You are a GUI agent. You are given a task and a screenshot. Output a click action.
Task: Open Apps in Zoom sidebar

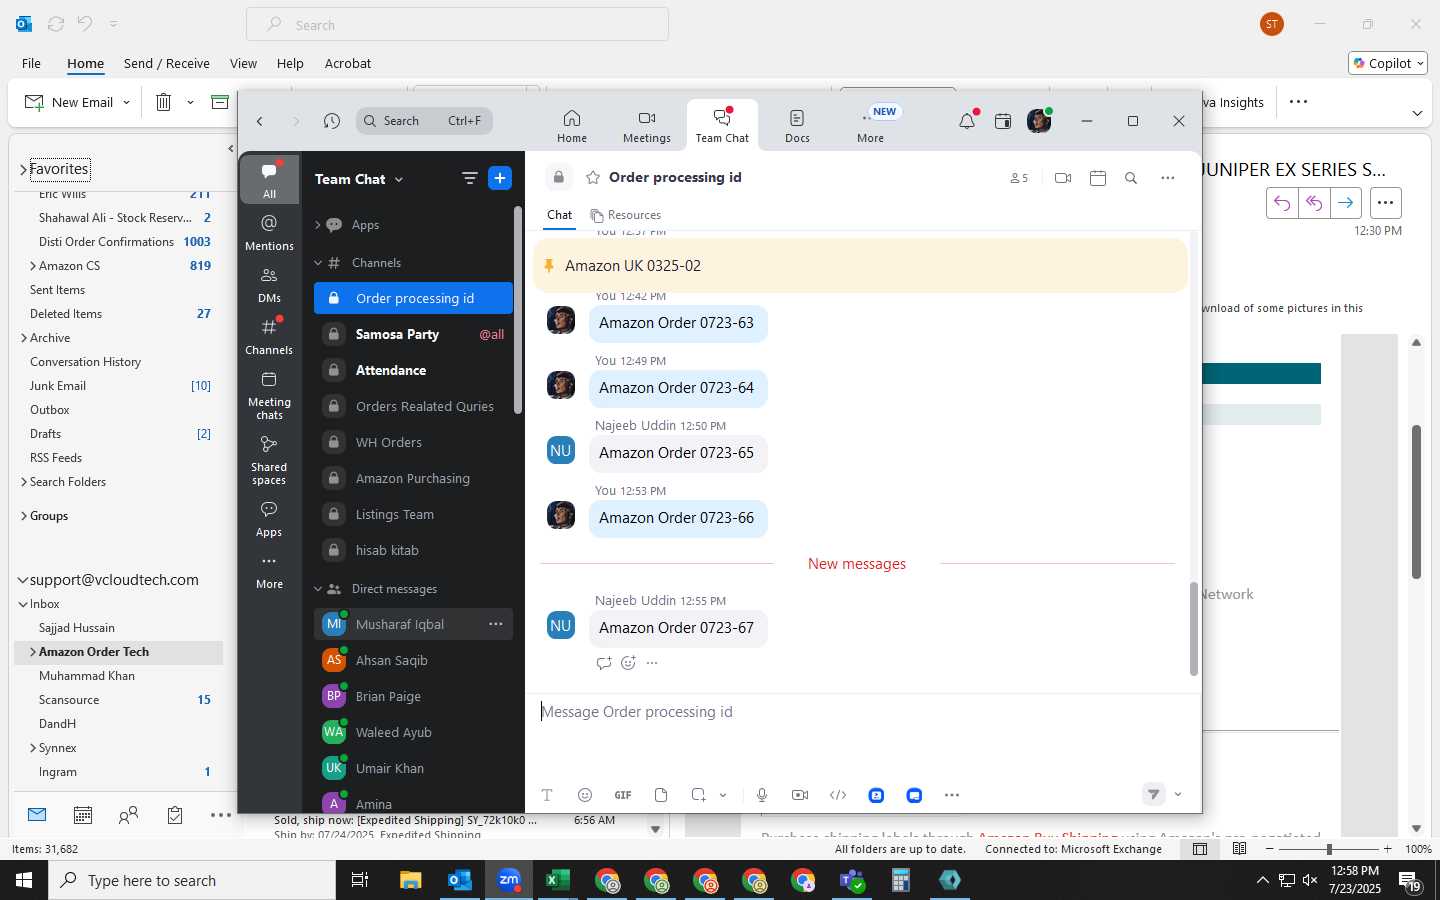pyautogui.click(x=269, y=518)
